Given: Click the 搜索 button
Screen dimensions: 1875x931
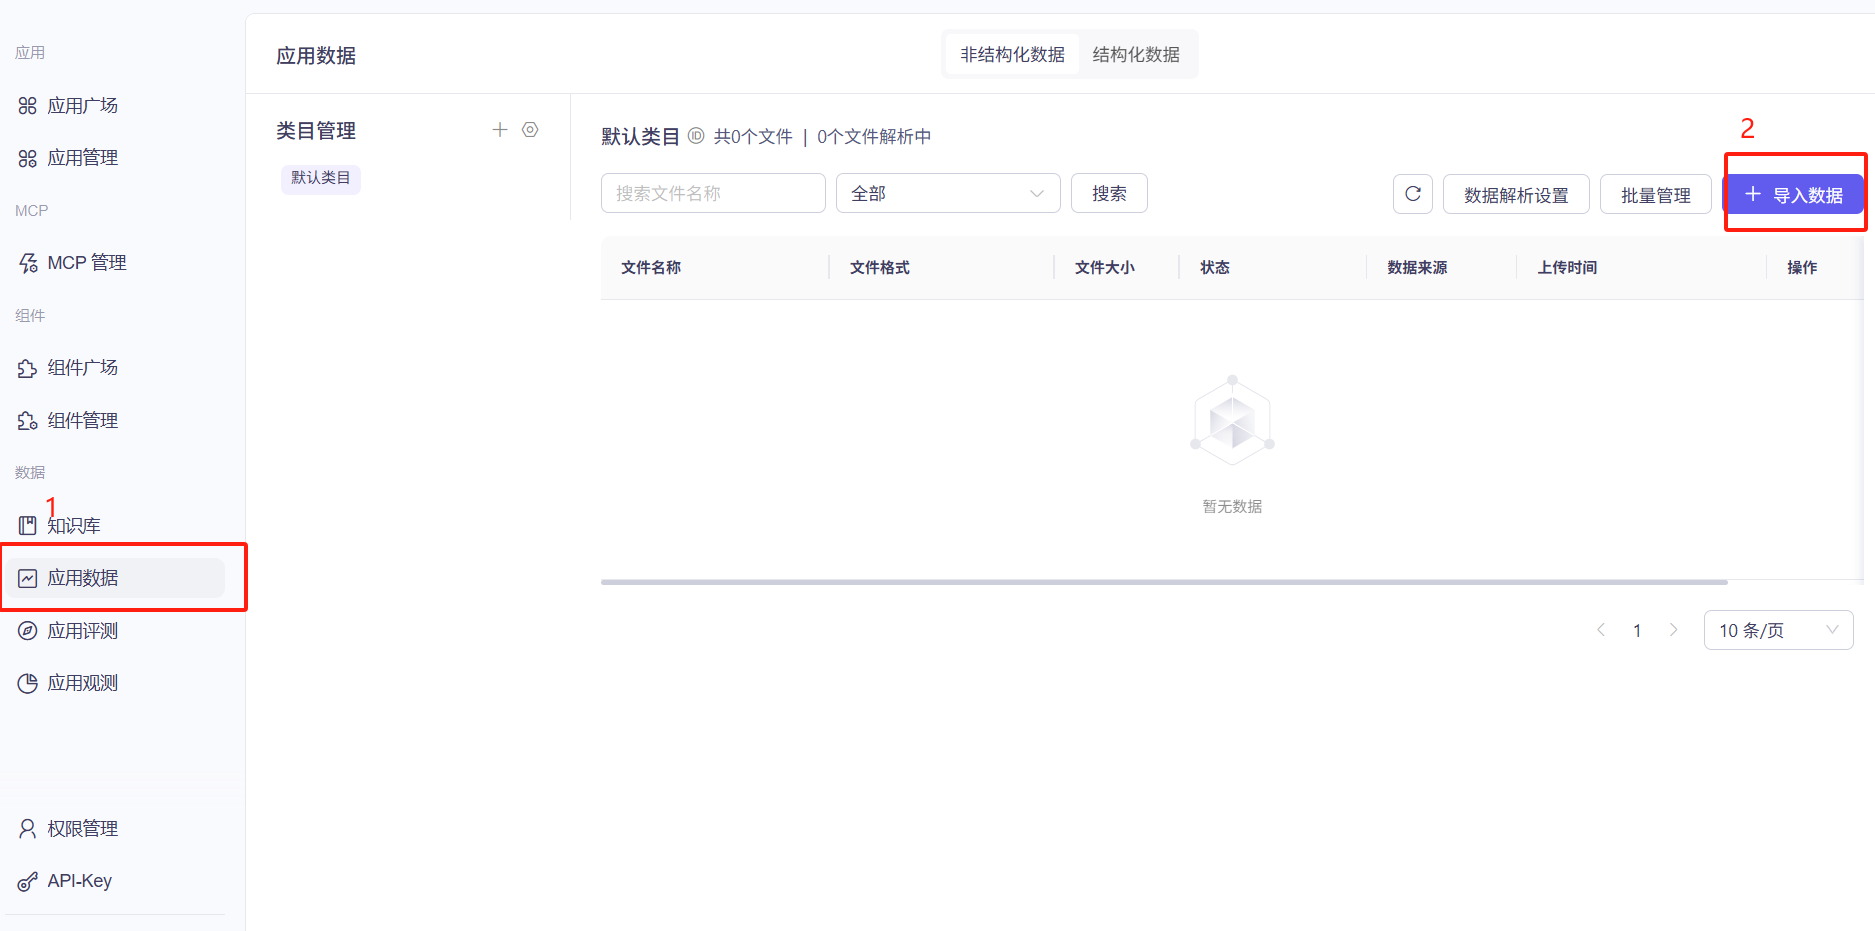Looking at the screenshot, I should pos(1109,193).
